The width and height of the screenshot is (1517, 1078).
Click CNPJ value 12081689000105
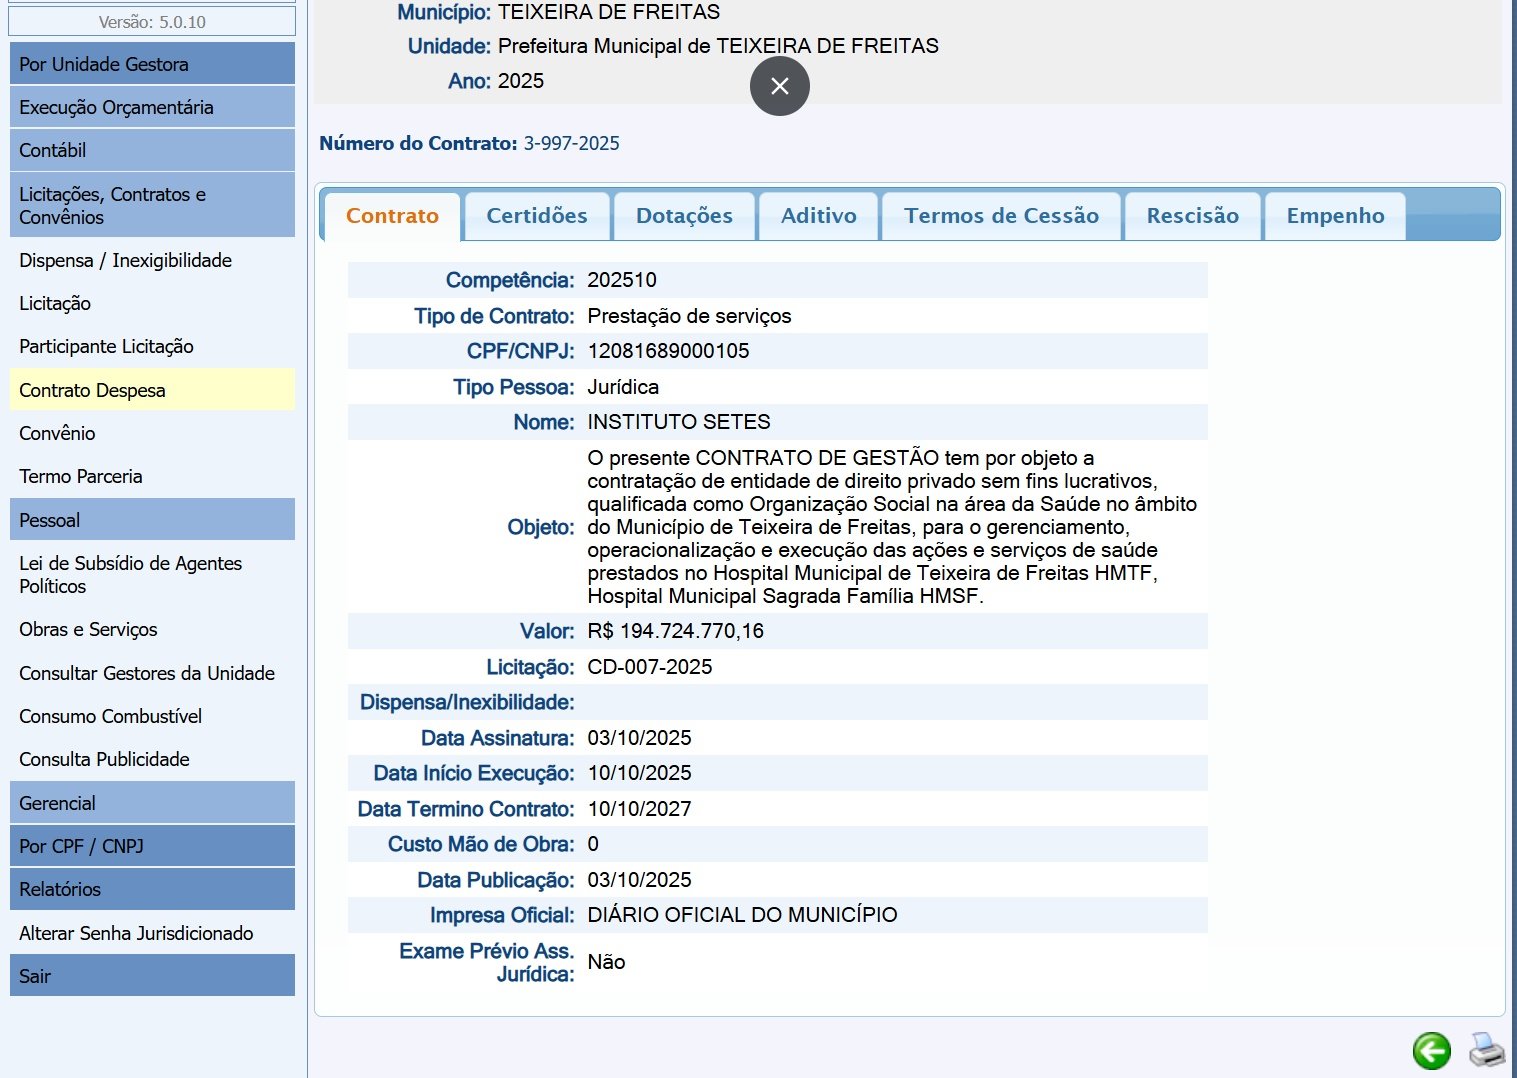point(668,351)
